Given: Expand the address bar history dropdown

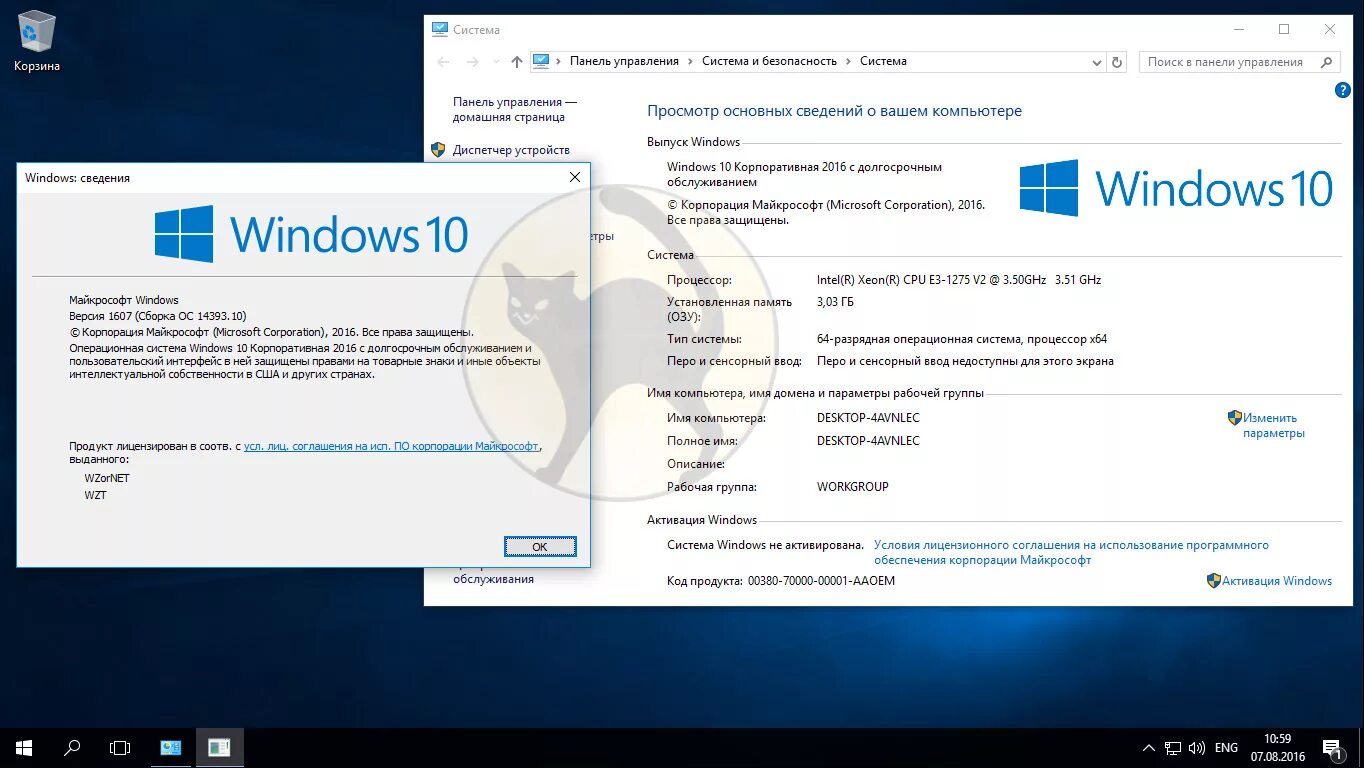Looking at the screenshot, I should (x=1096, y=62).
